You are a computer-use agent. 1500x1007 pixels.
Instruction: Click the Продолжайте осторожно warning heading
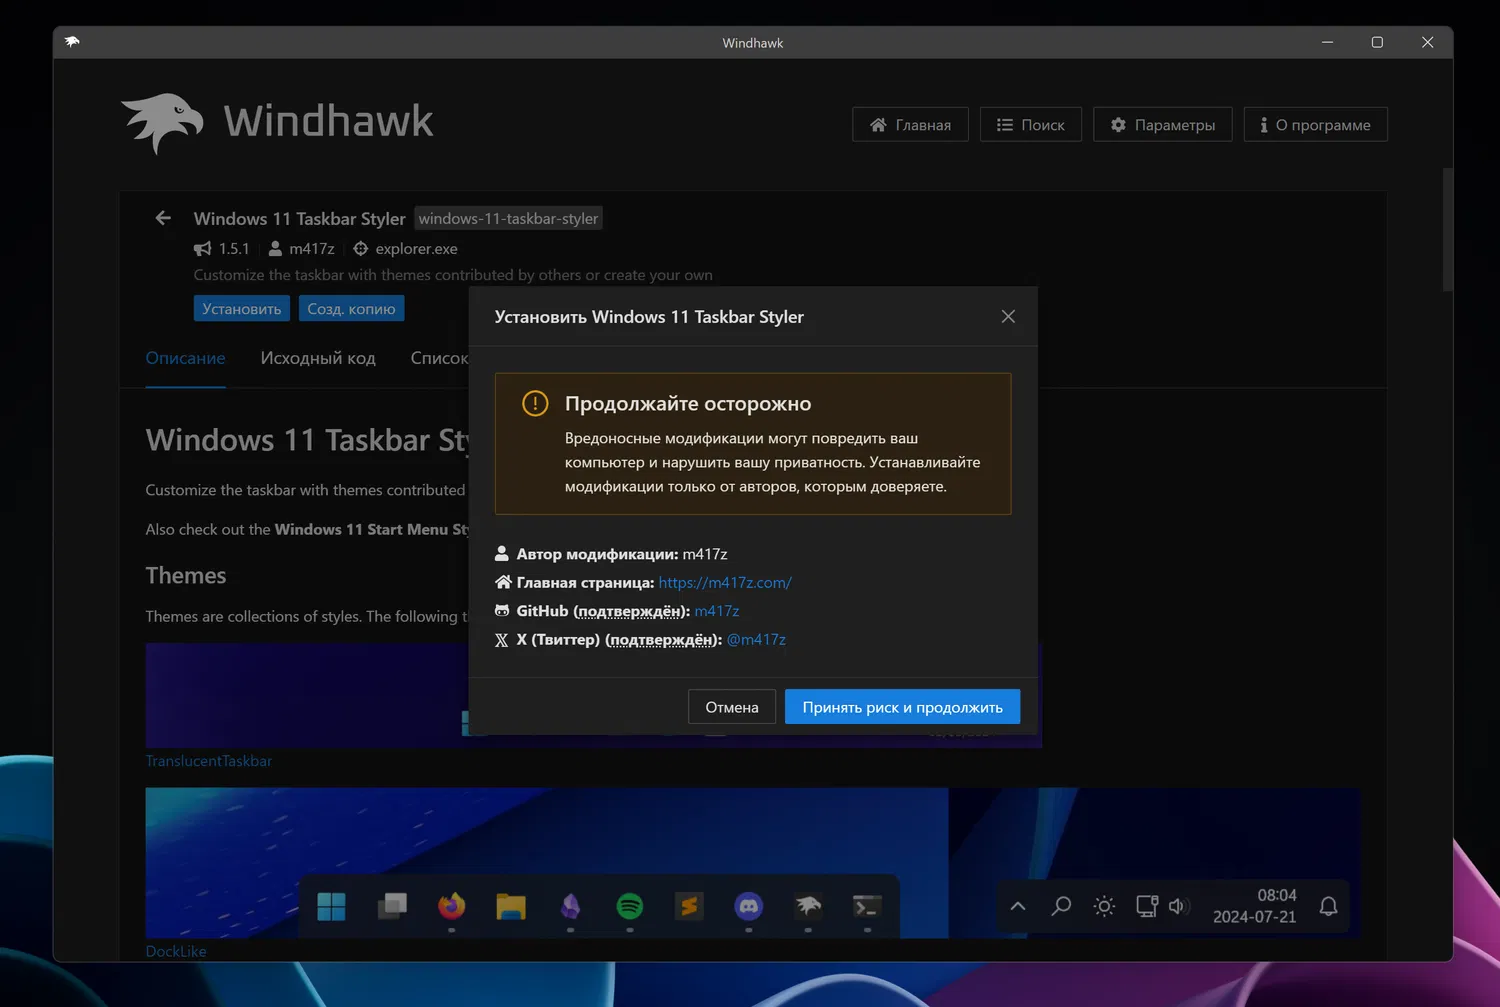click(x=688, y=404)
